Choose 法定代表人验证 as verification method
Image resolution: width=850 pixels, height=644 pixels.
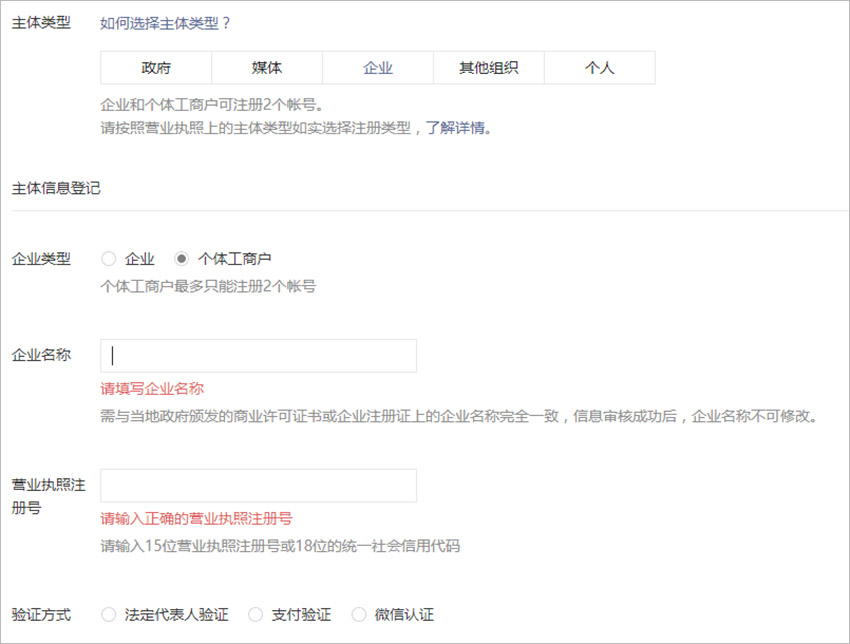(109, 615)
